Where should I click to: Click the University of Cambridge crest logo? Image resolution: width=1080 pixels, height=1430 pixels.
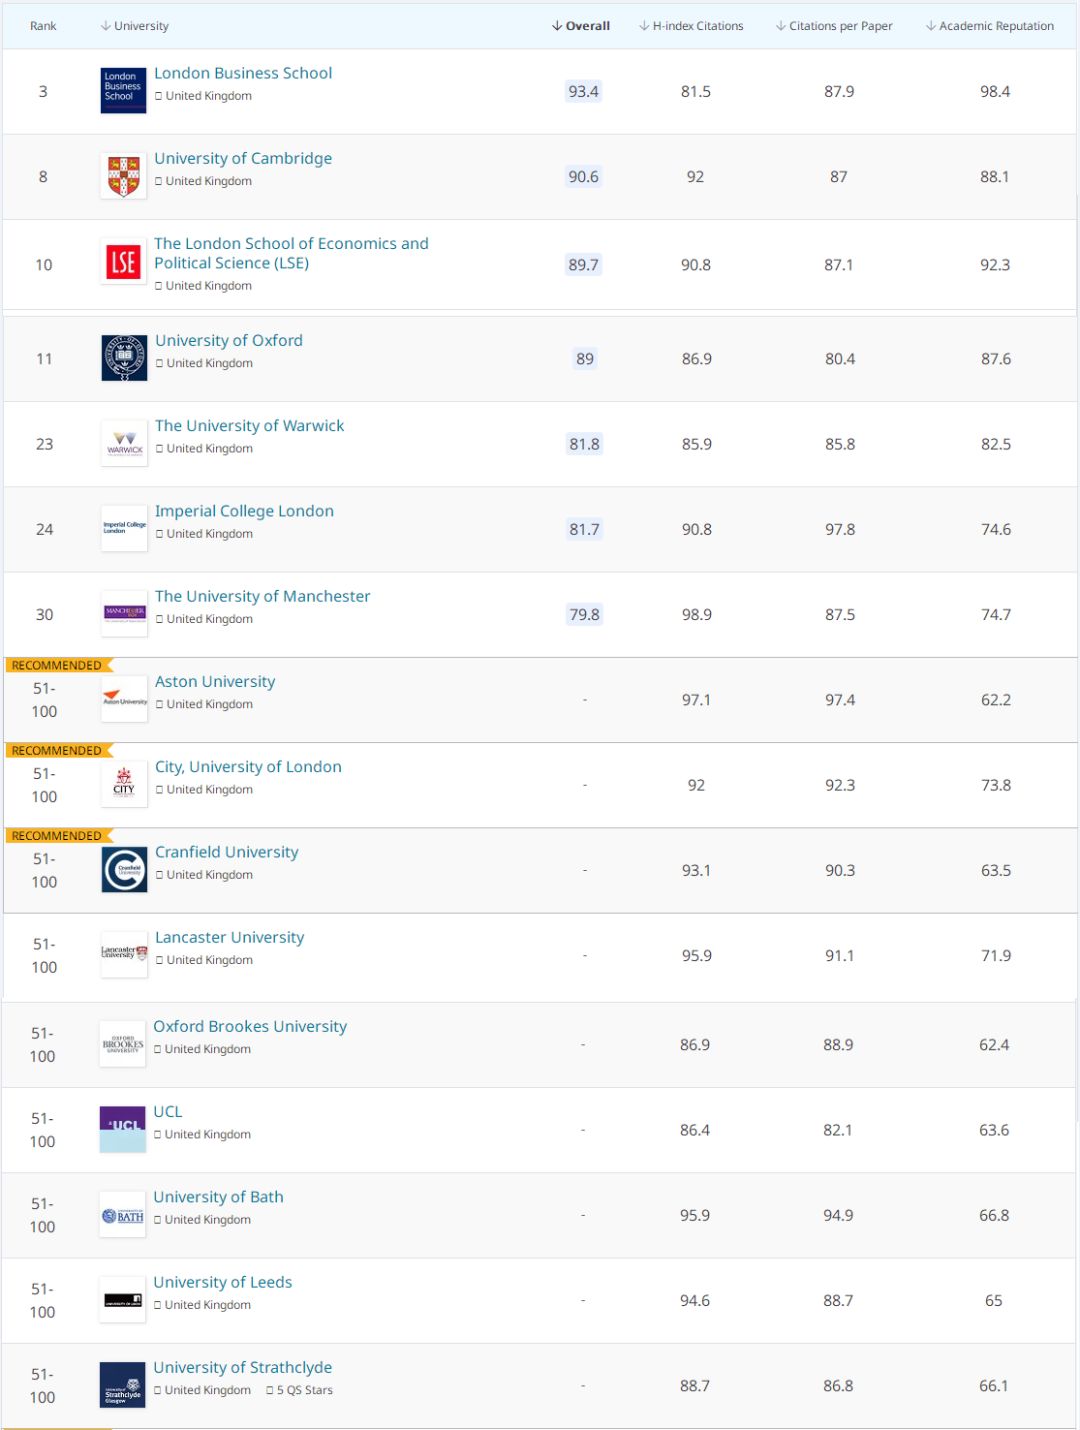tap(123, 176)
